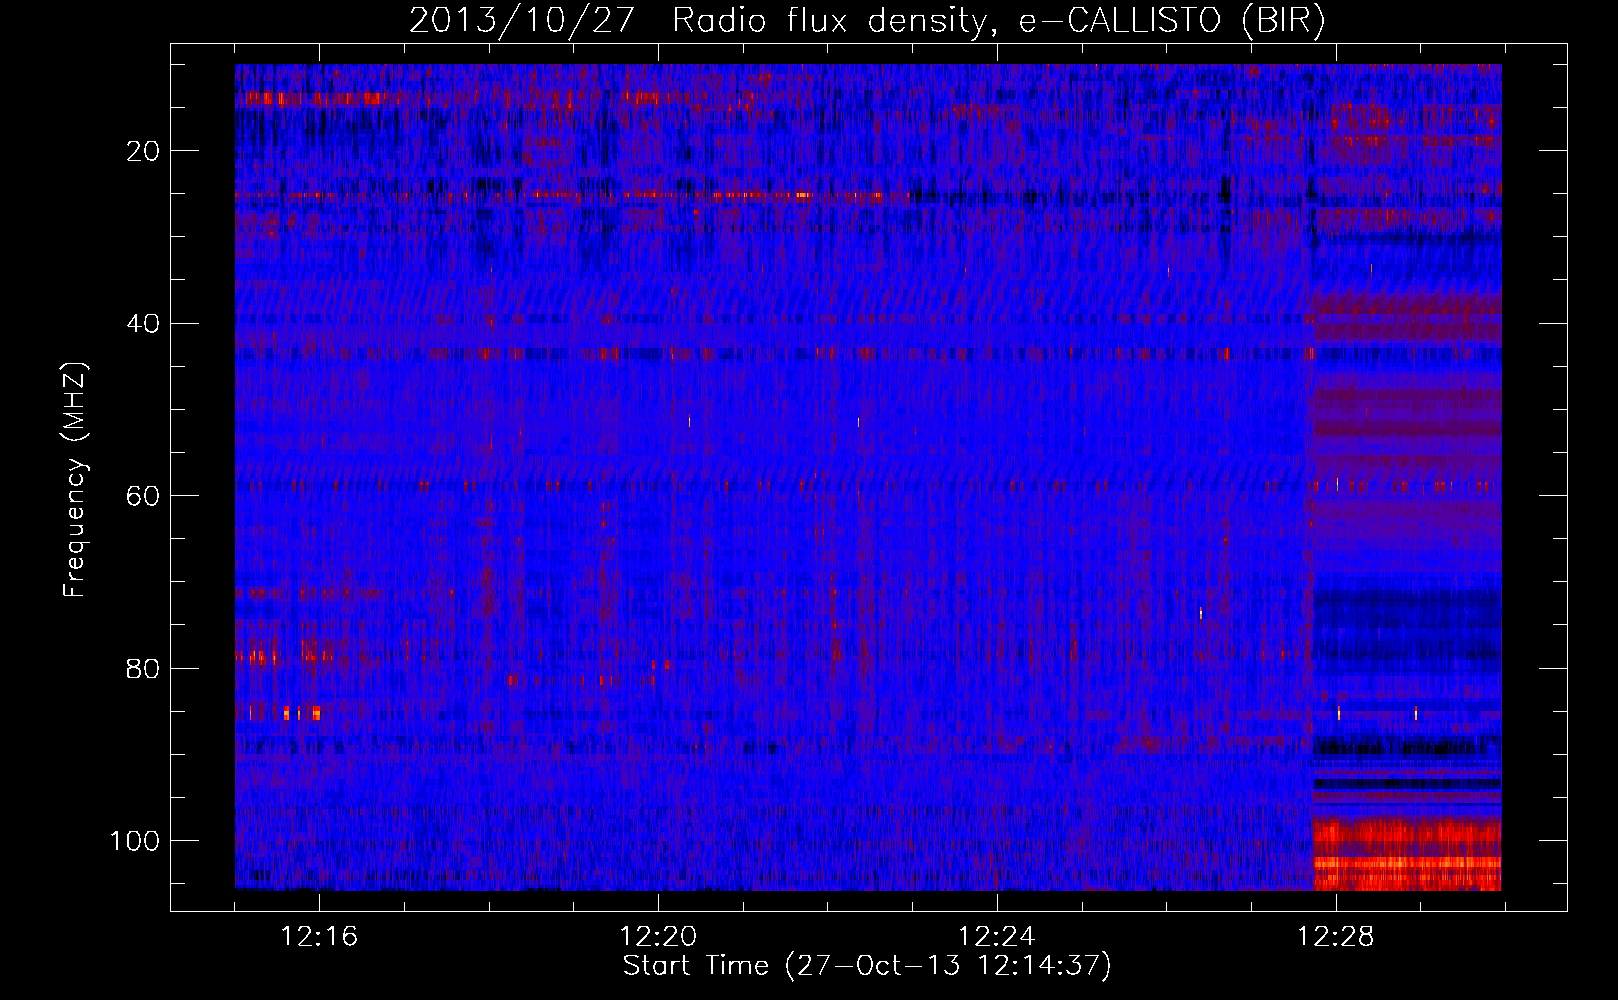
Task: Click the "12:24" time tick label
Action: point(997,937)
